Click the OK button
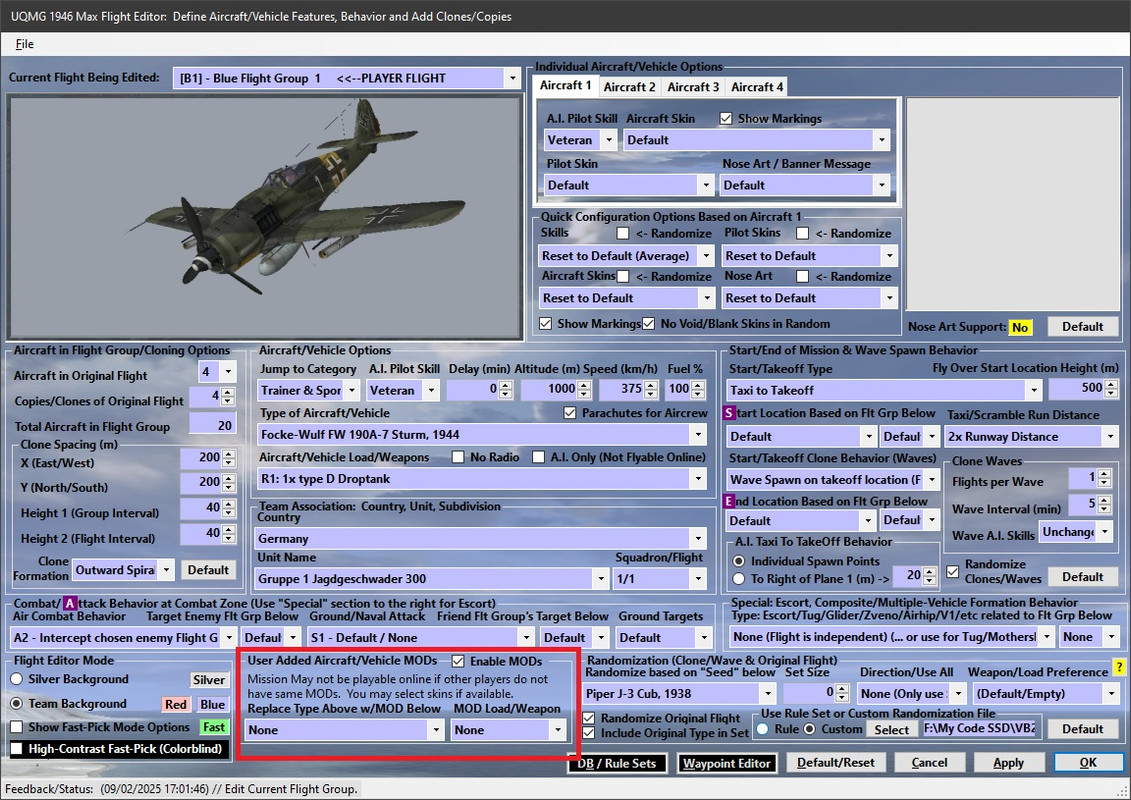1131x800 pixels. 1088,762
